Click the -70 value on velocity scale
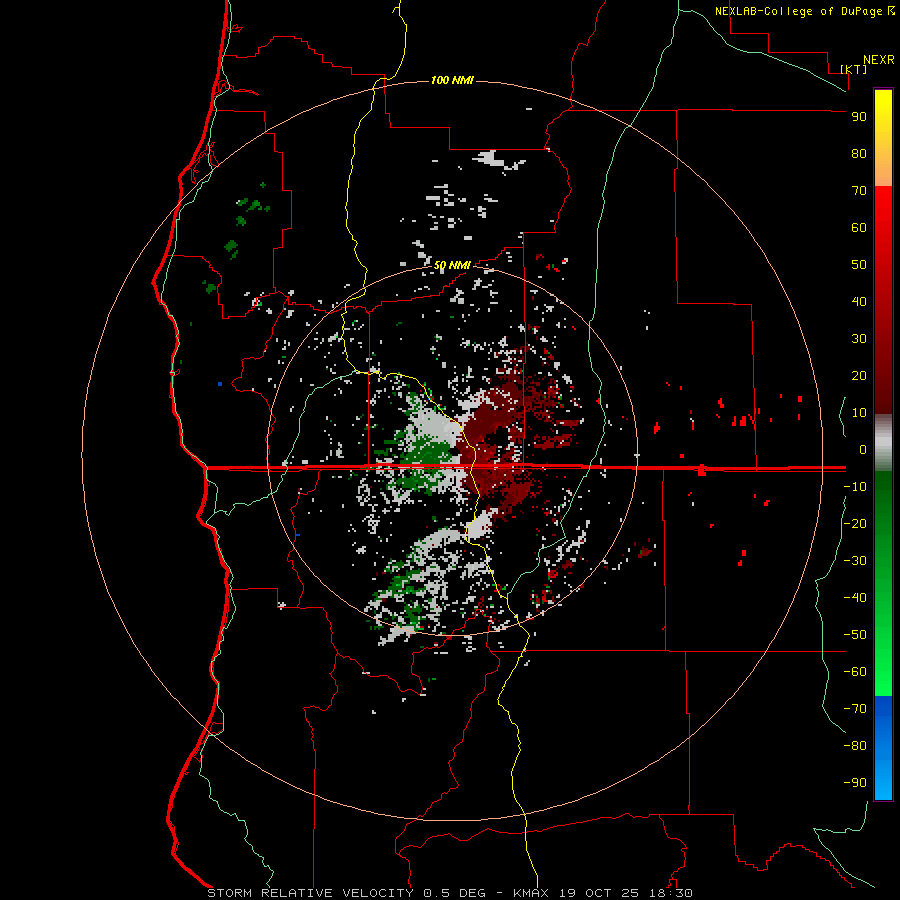The height and width of the screenshot is (900, 900). click(x=855, y=708)
